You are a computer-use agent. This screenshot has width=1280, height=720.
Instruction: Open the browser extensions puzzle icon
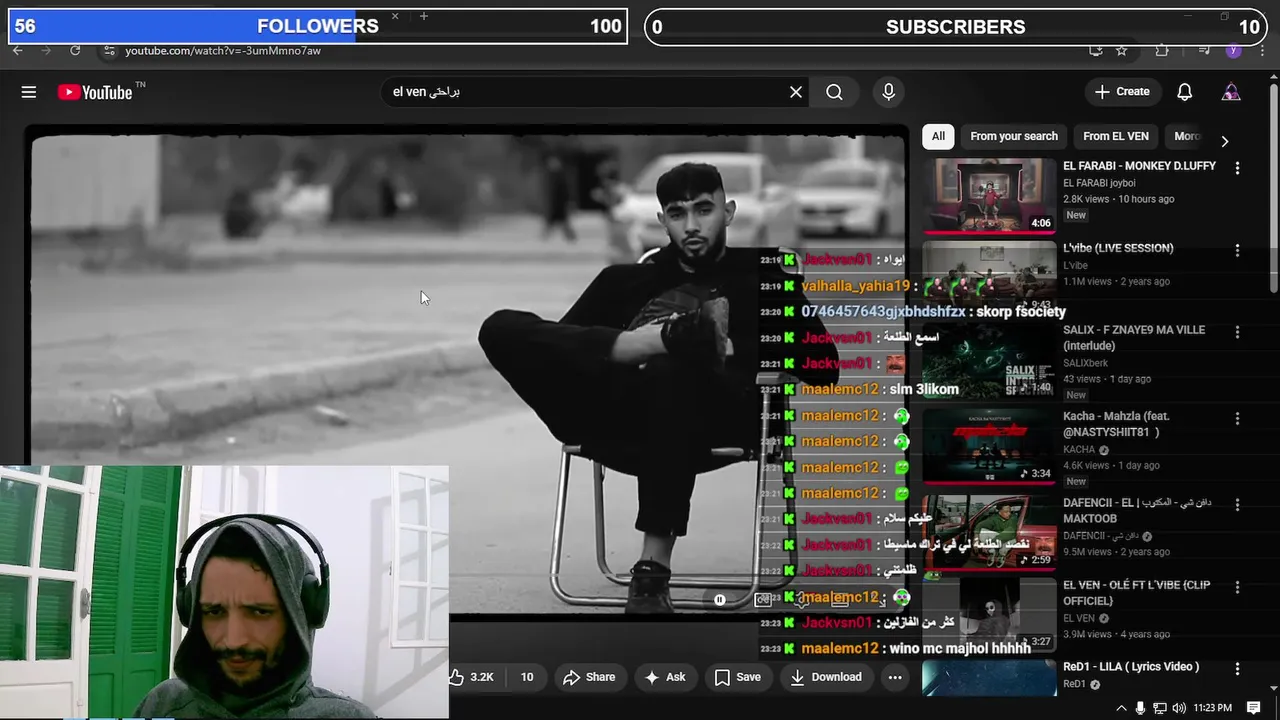[1161, 50]
